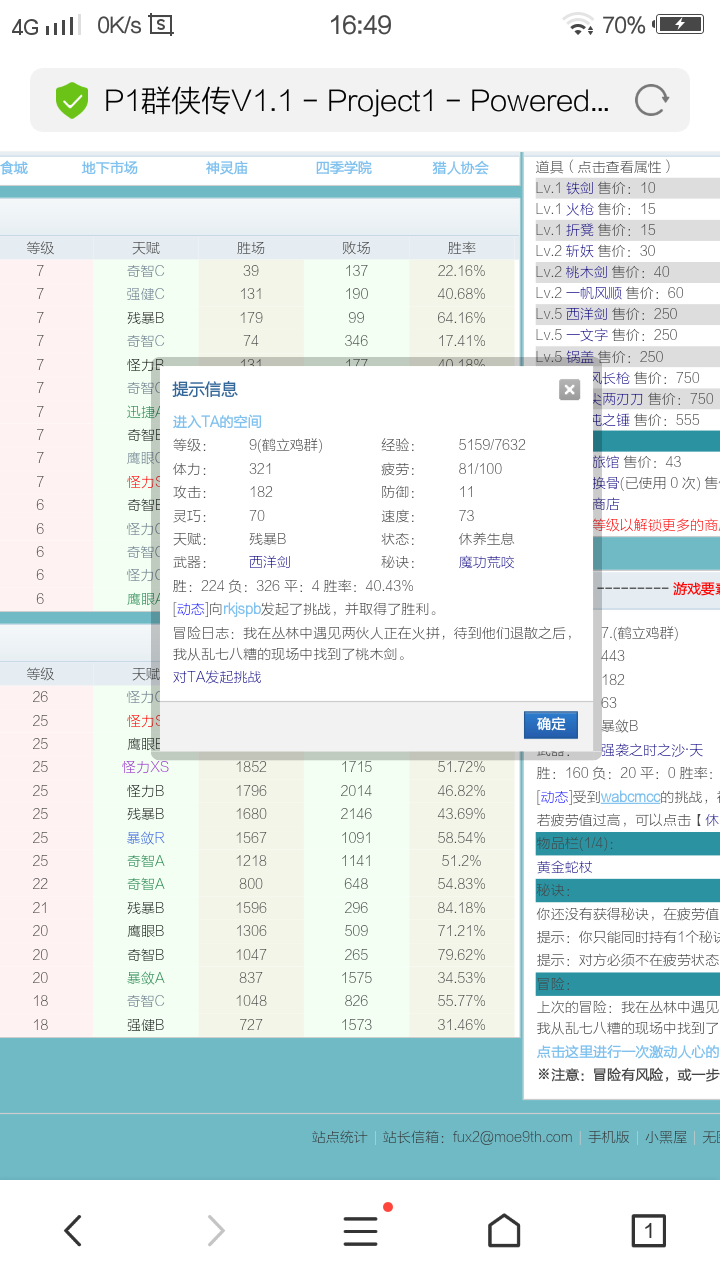Click the 旅馆 link priced 43
The height and width of the screenshot is (1280, 720).
click(x=606, y=461)
